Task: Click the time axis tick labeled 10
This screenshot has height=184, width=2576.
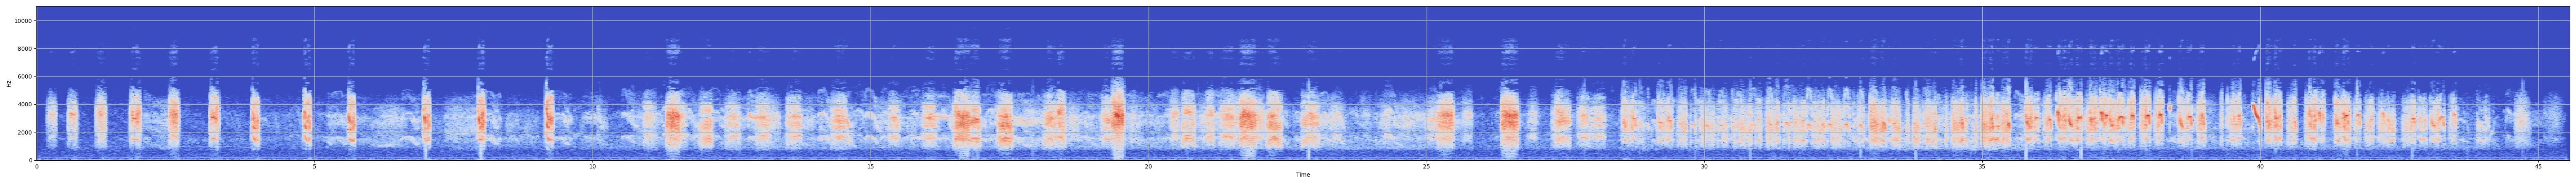Action: (x=592, y=166)
